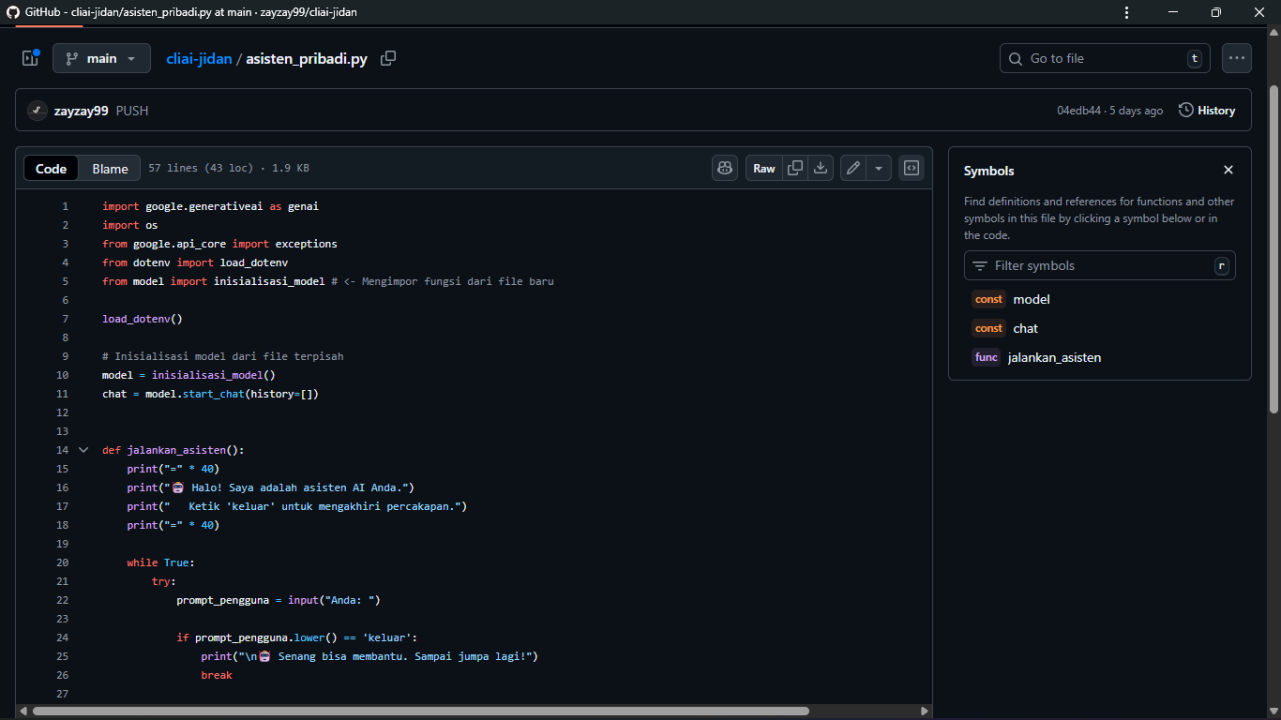Copy raw file contents icon

pos(795,168)
